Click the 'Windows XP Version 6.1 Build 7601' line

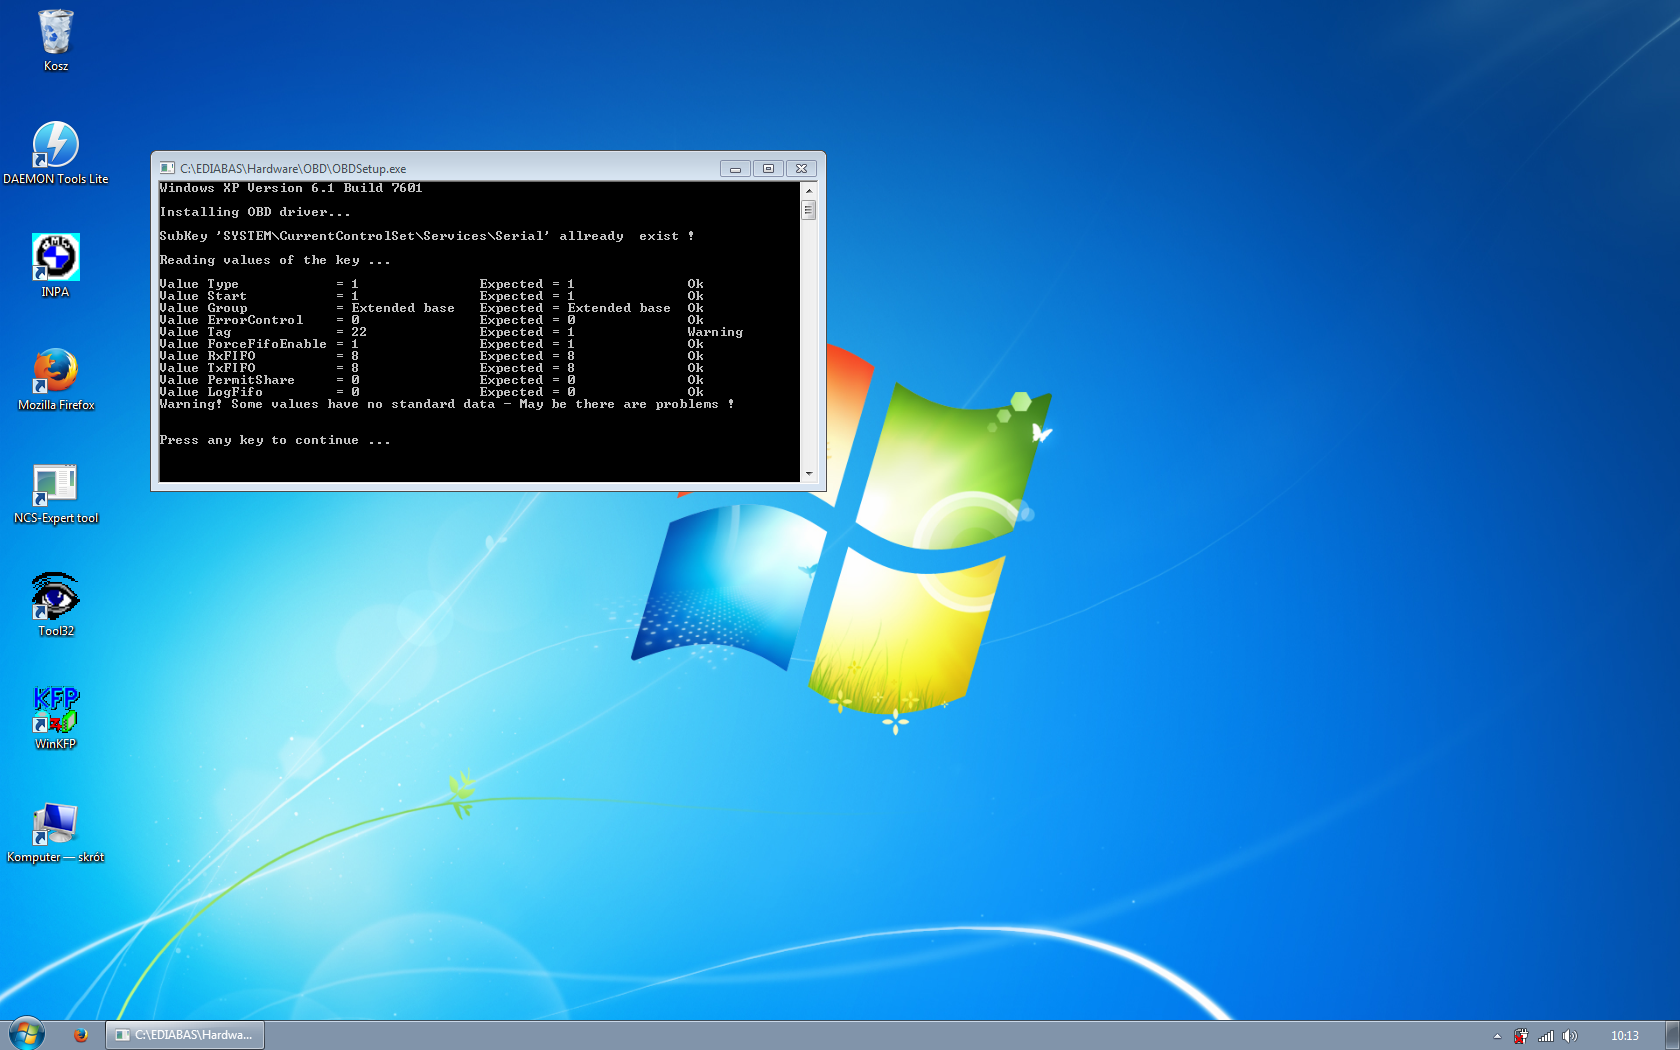pyautogui.click(x=291, y=188)
